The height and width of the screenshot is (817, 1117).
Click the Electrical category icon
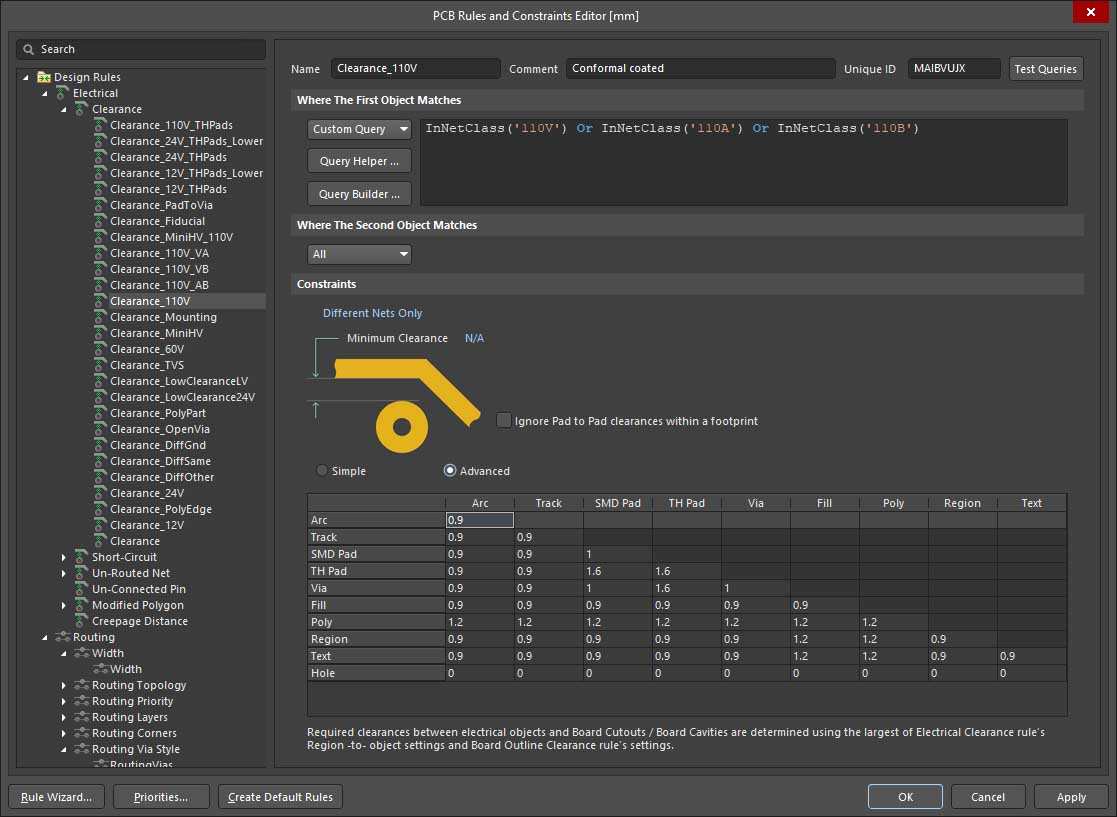63,93
